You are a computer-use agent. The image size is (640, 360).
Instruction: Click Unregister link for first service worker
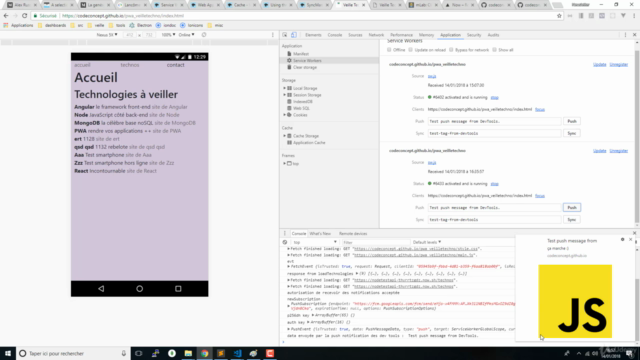[x=618, y=64]
